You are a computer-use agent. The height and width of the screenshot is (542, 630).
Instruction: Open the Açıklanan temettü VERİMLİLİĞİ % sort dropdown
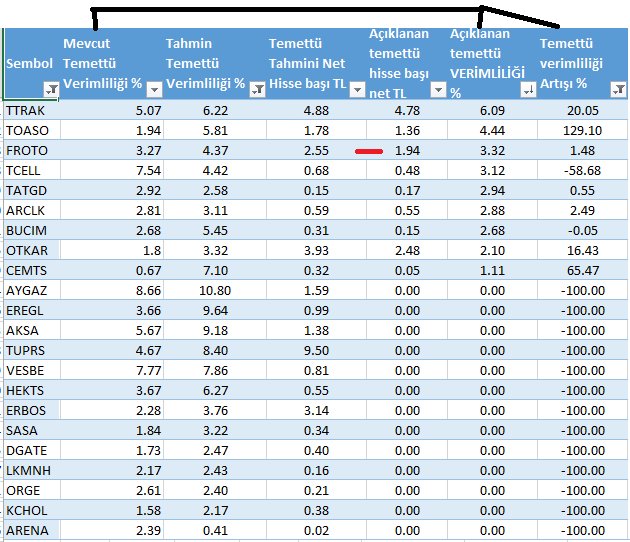(528, 90)
